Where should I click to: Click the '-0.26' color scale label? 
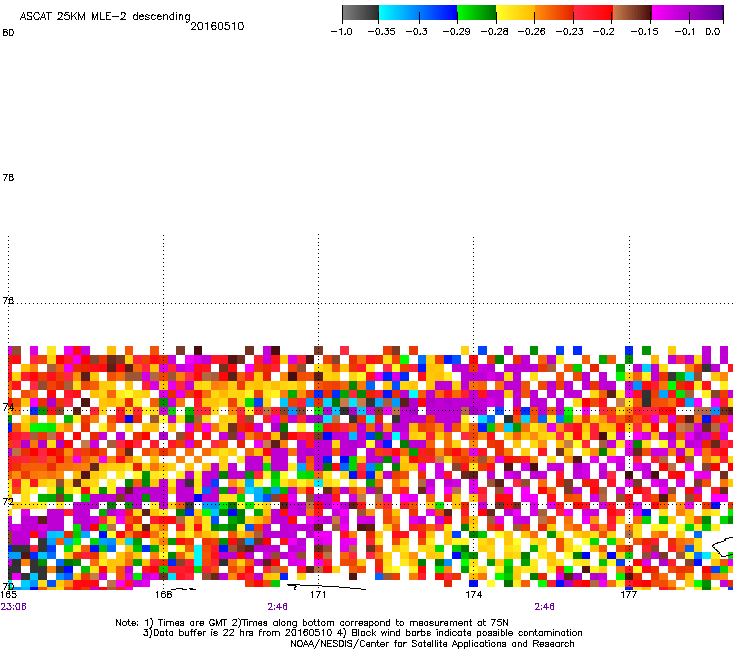click(x=531, y=32)
